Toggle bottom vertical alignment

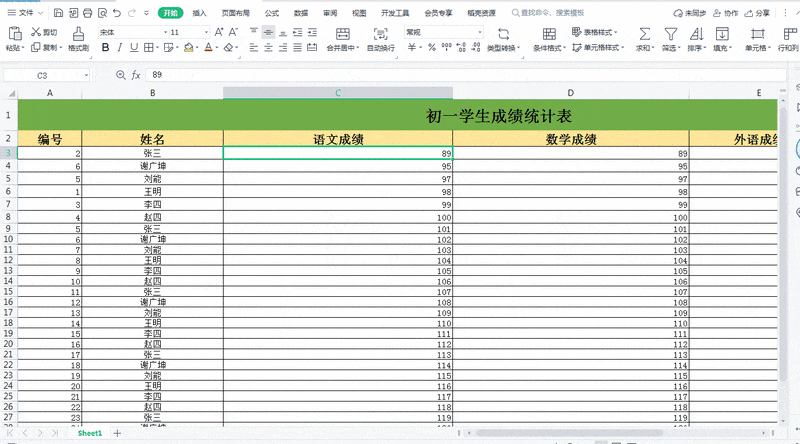pyautogui.click(x=283, y=32)
